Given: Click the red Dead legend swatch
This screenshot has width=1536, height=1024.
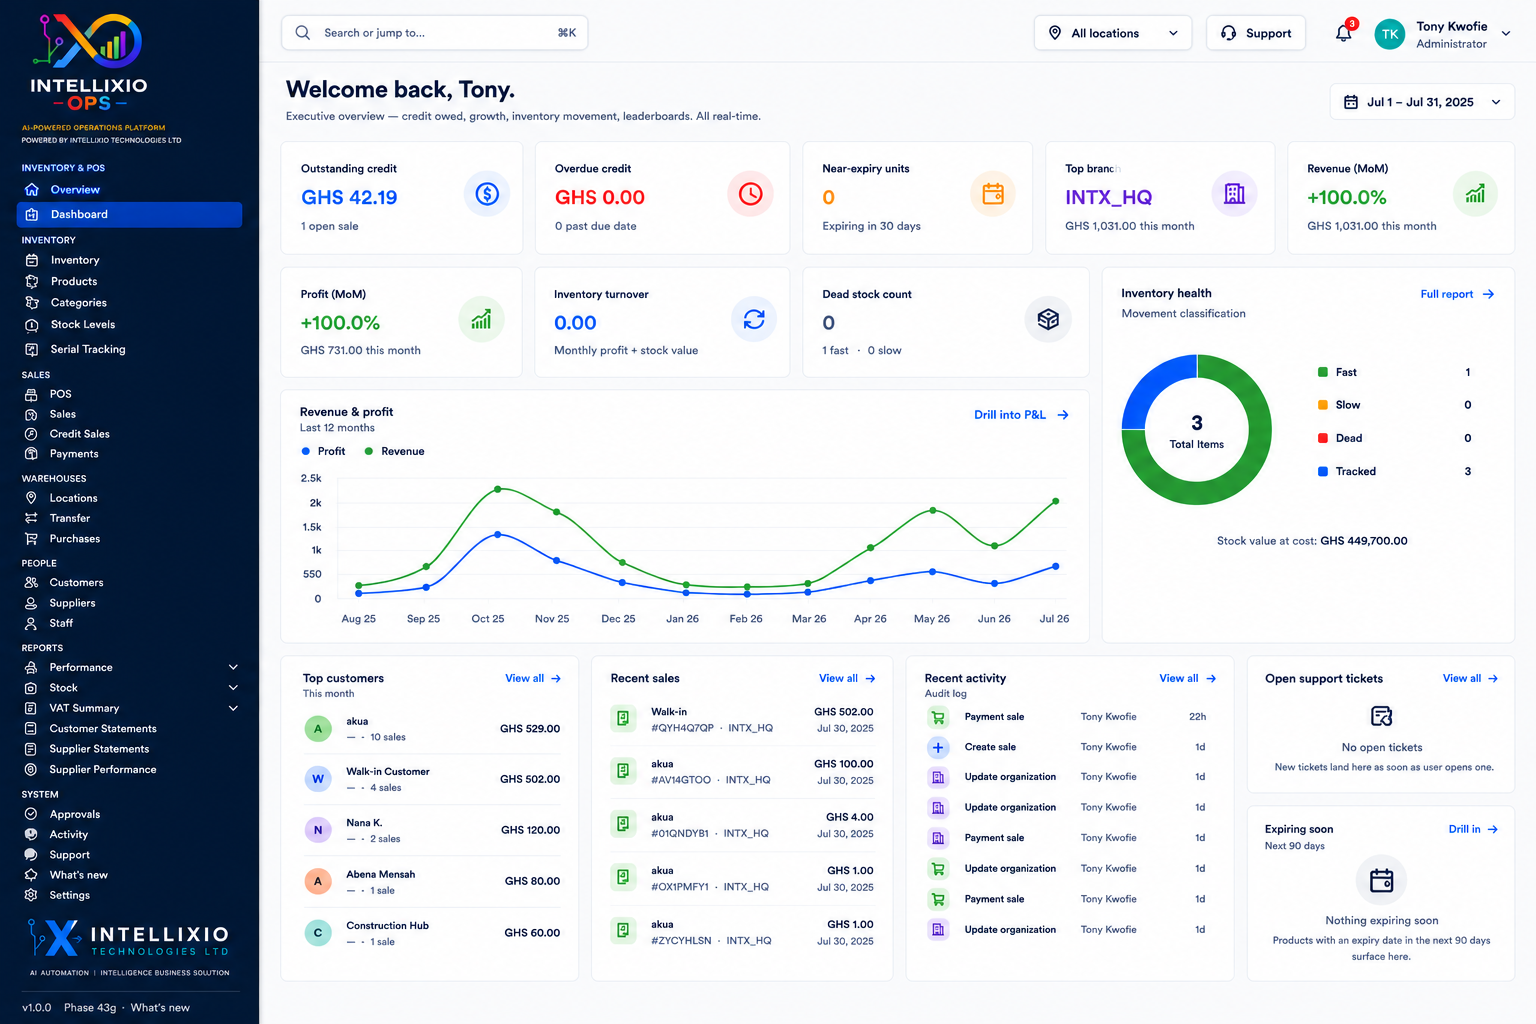Looking at the screenshot, I should tap(1323, 438).
